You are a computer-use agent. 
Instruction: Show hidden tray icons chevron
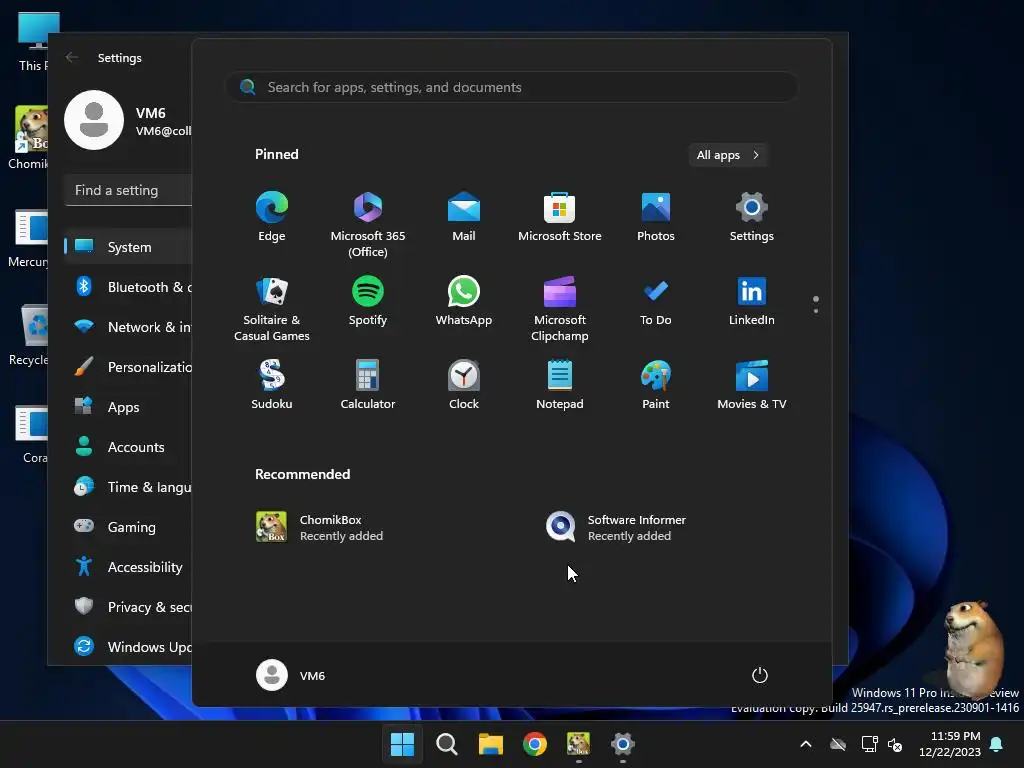806,744
